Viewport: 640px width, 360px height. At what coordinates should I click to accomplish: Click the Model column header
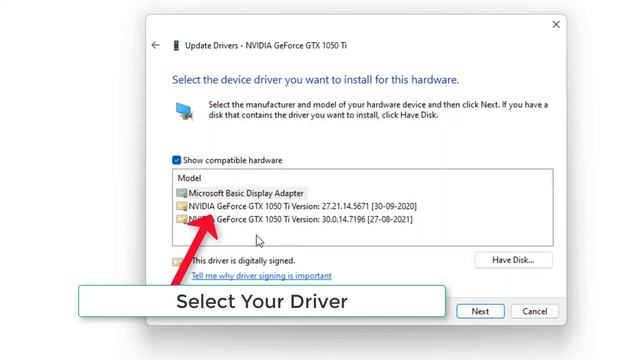click(x=189, y=178)
